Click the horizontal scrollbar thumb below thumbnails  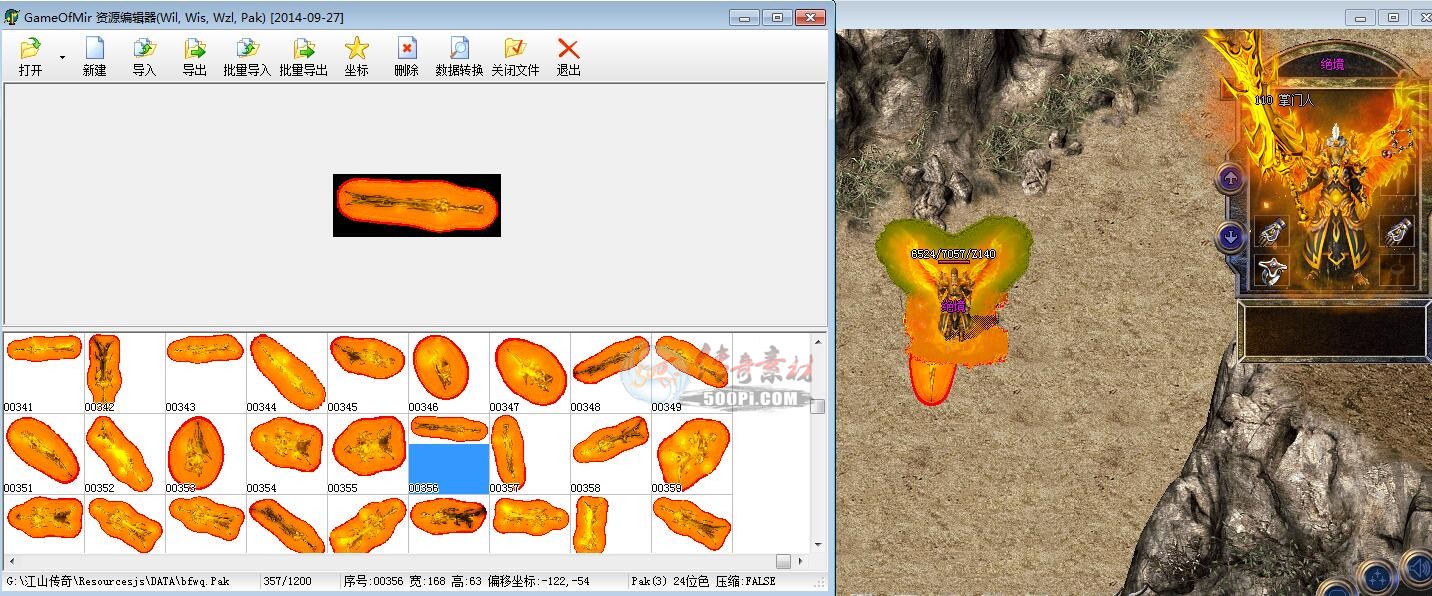783,561
